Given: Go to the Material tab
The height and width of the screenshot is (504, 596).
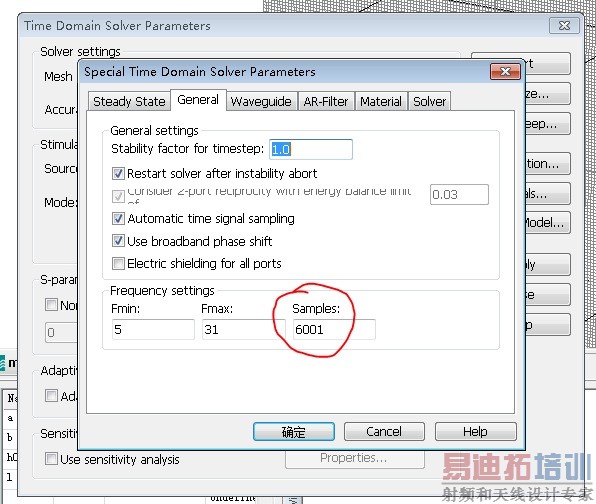Looking at the screenshot, I should click(381, 101).
